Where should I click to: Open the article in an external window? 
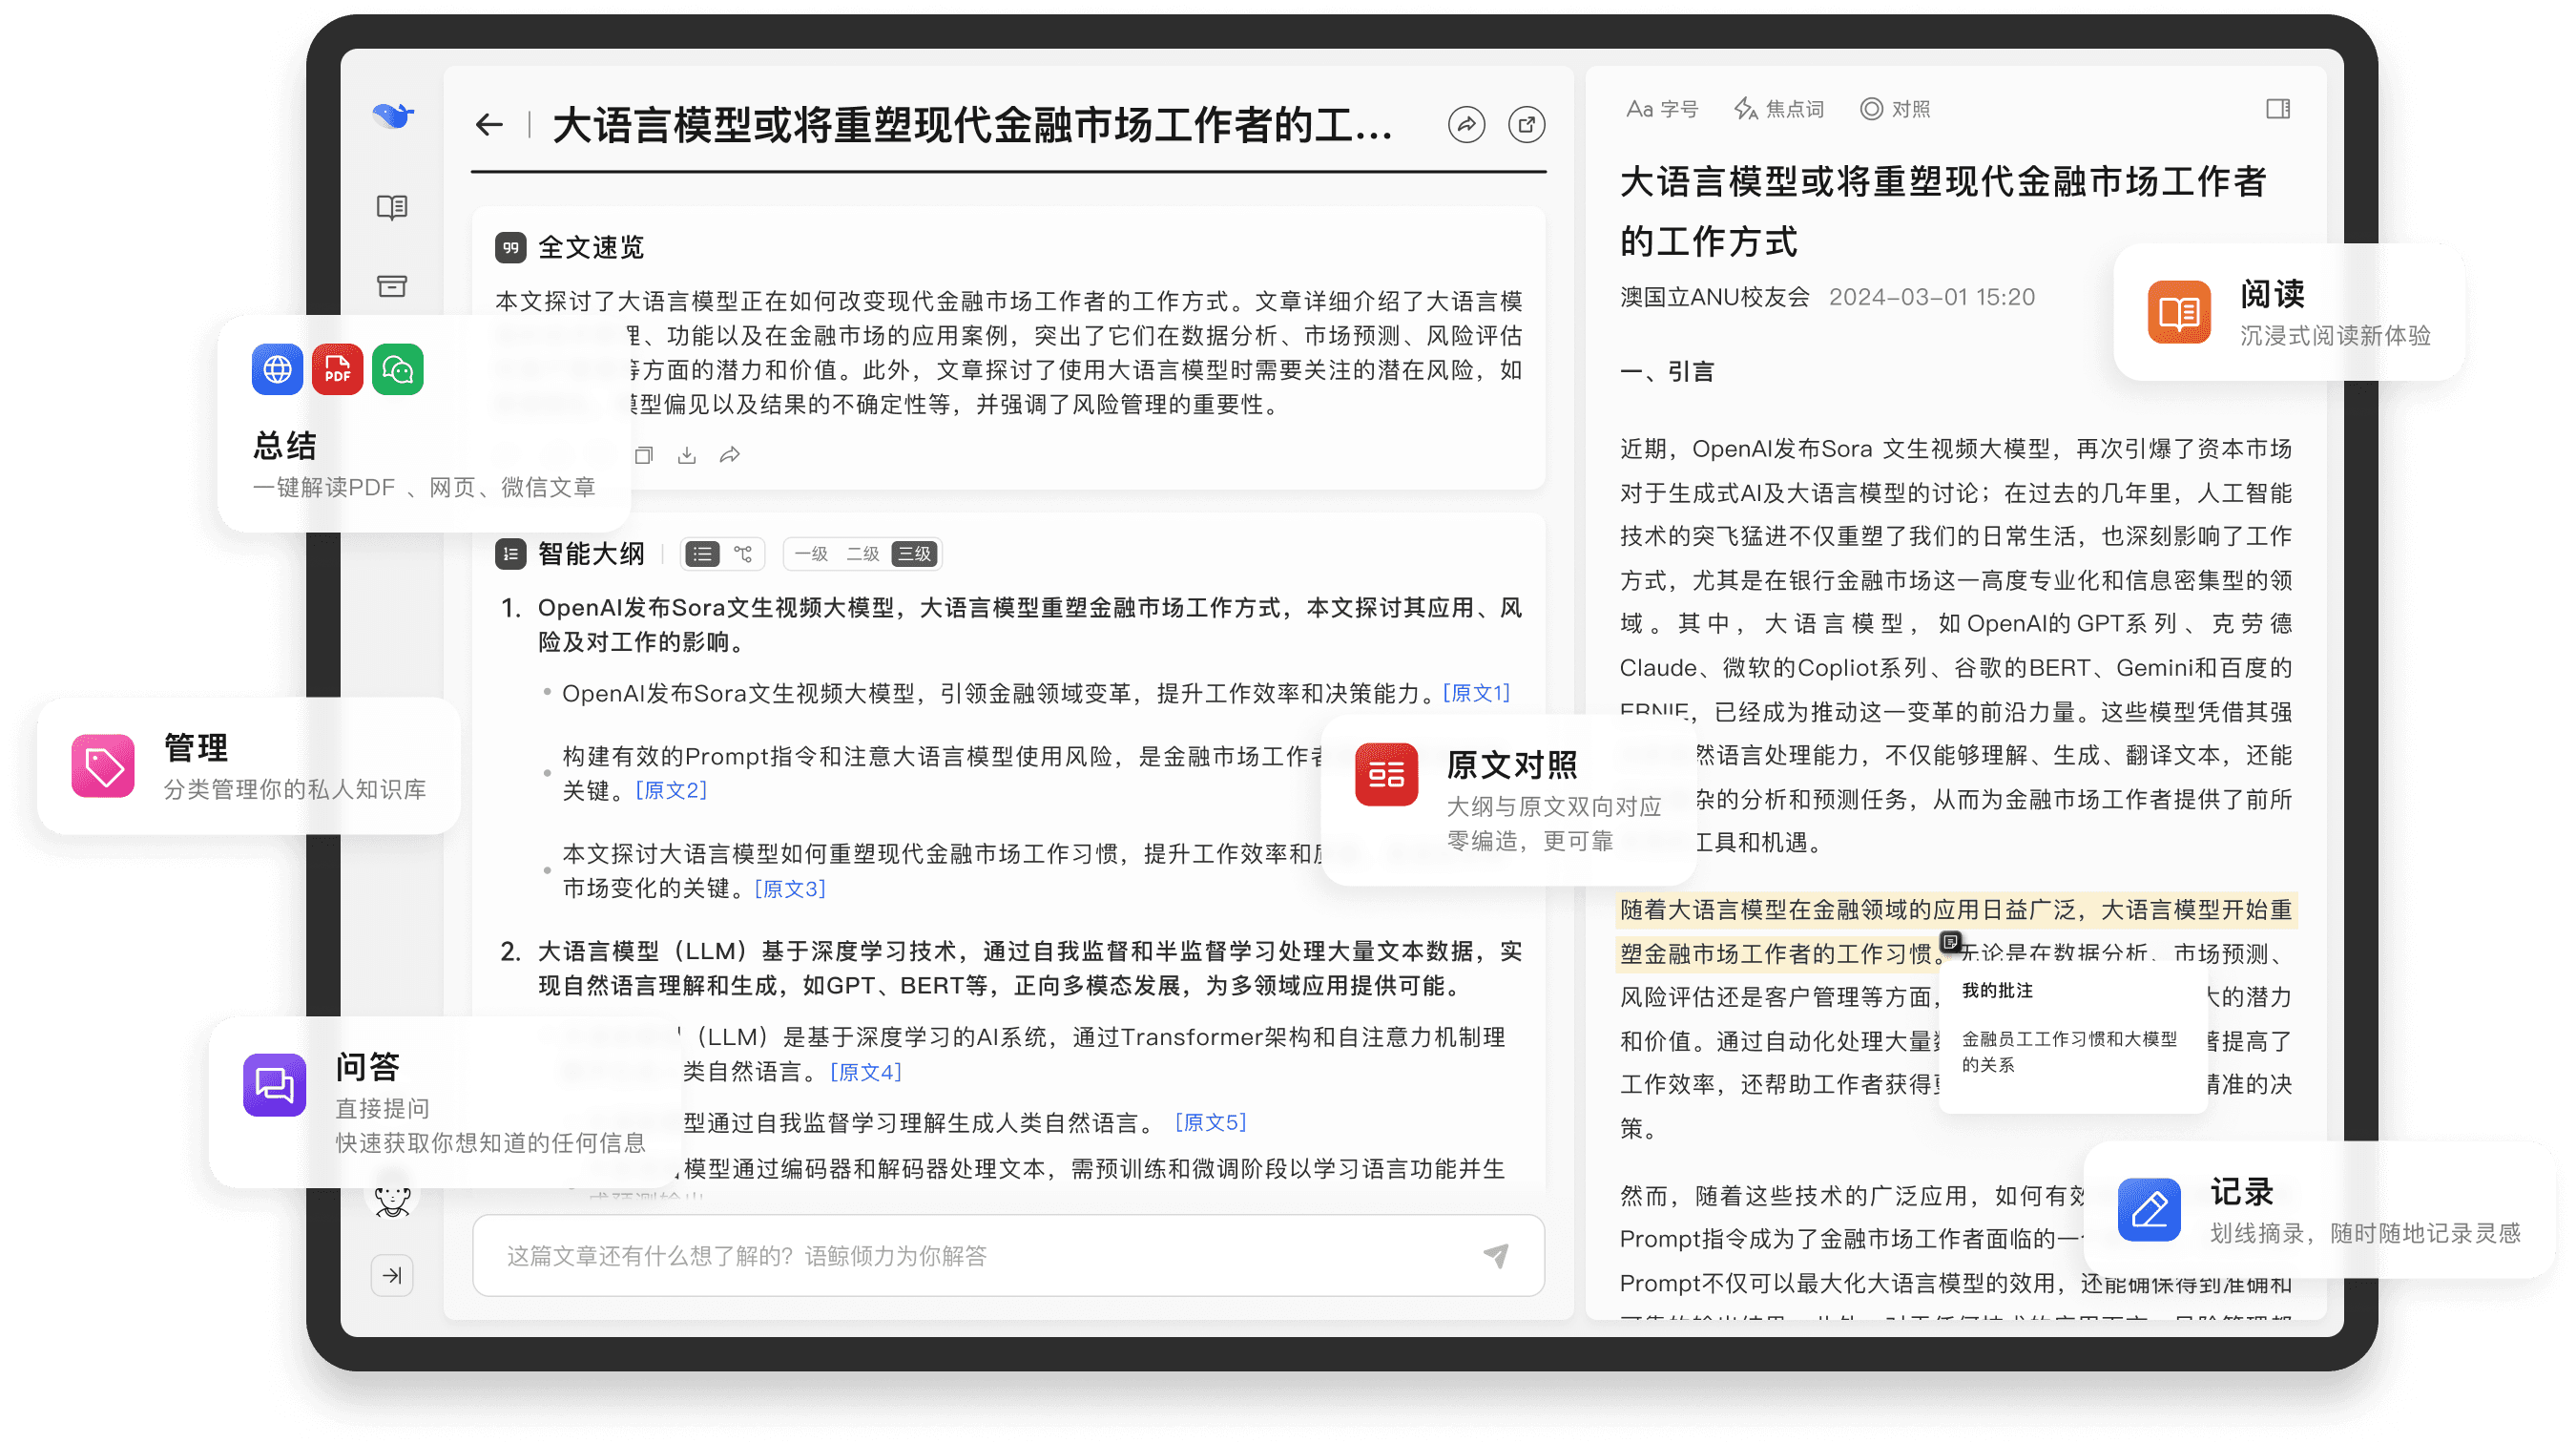click(1526, 125)
